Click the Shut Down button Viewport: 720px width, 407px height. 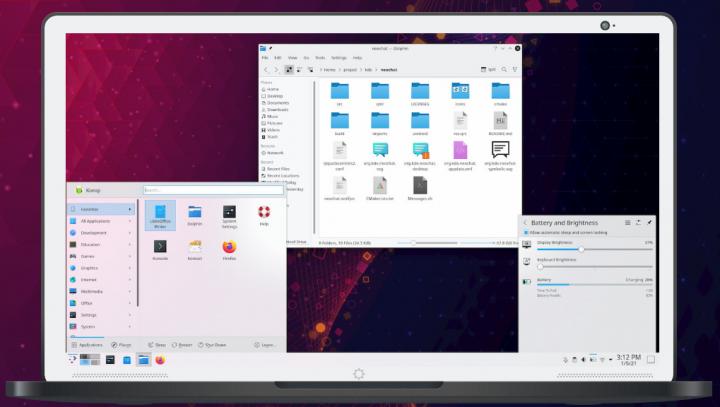tap(213, 344)
